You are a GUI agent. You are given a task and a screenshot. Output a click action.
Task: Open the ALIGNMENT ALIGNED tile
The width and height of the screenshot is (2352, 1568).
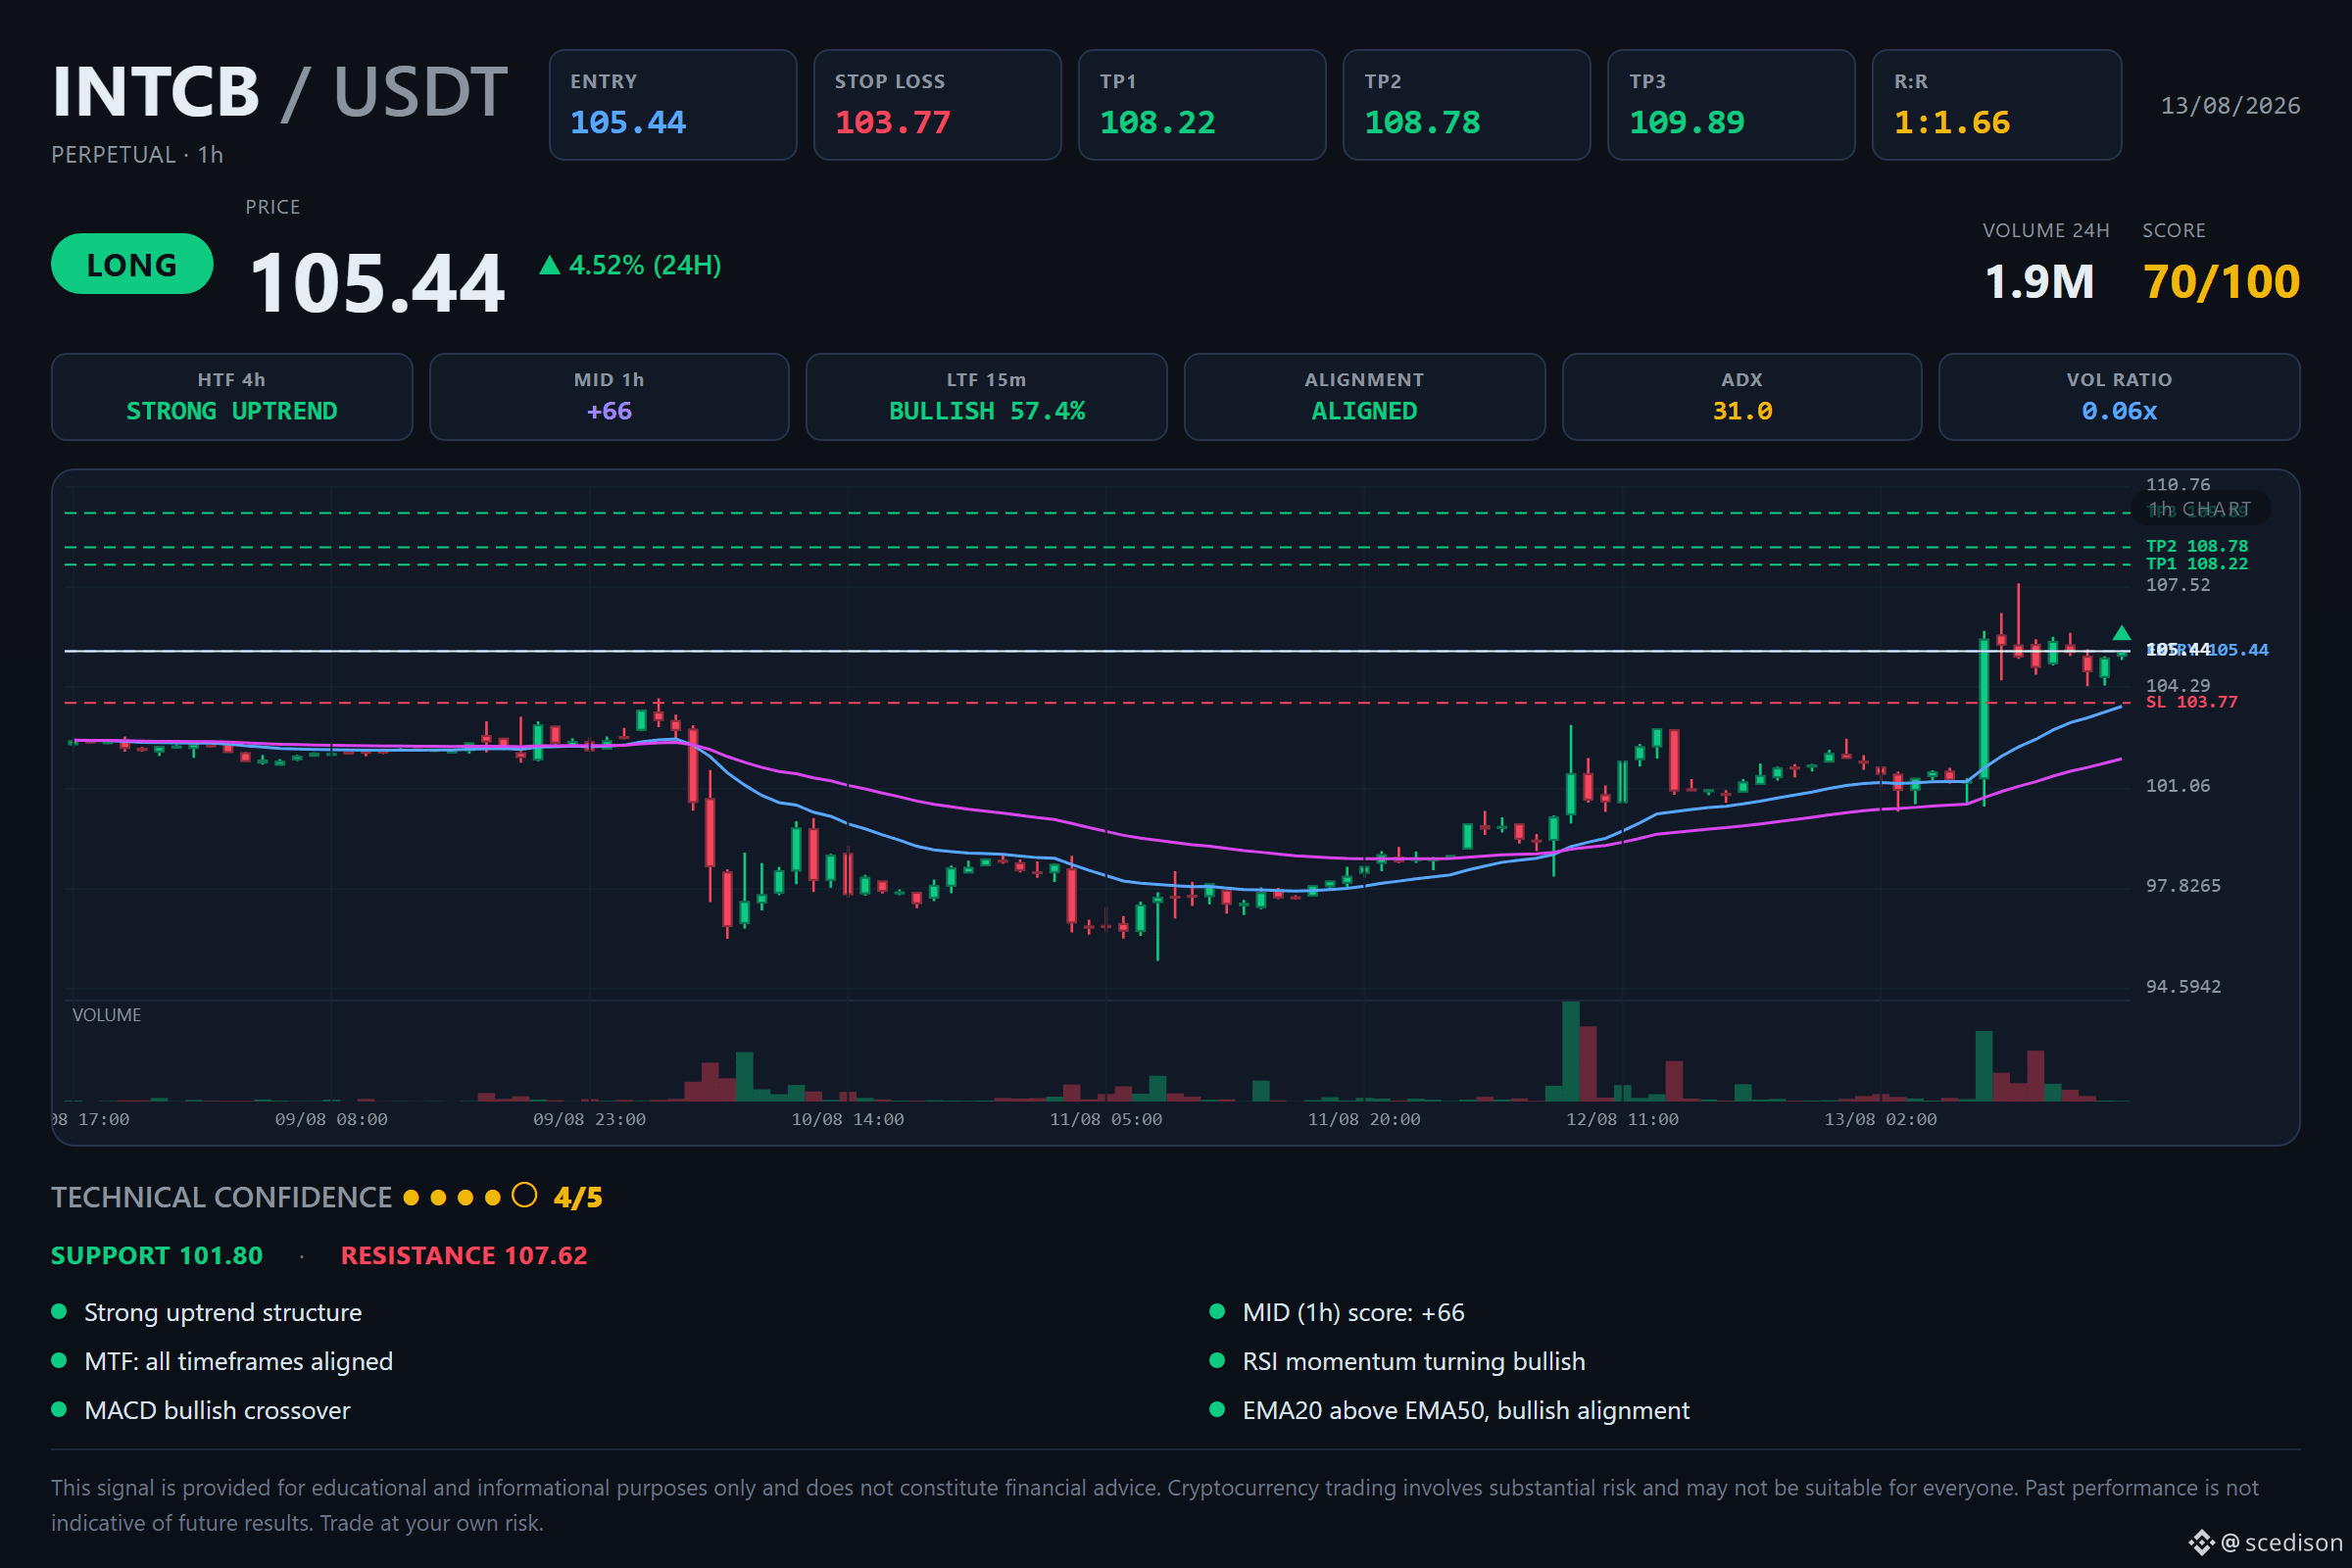(x=1364, y=397)
